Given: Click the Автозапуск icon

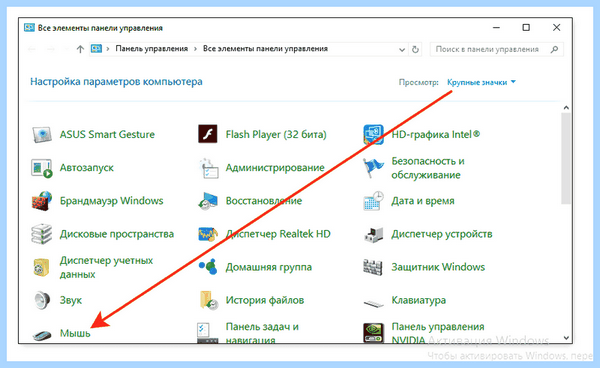Looking at the screenshot, I should [x=41, y=168].
